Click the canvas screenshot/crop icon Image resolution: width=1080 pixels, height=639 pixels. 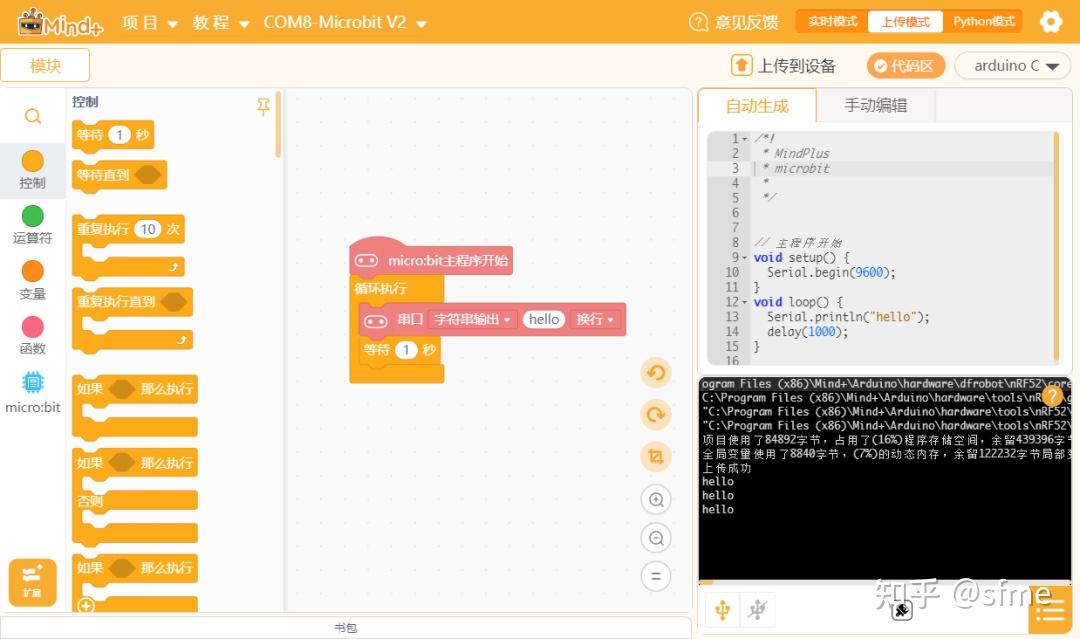pos(656,456)
